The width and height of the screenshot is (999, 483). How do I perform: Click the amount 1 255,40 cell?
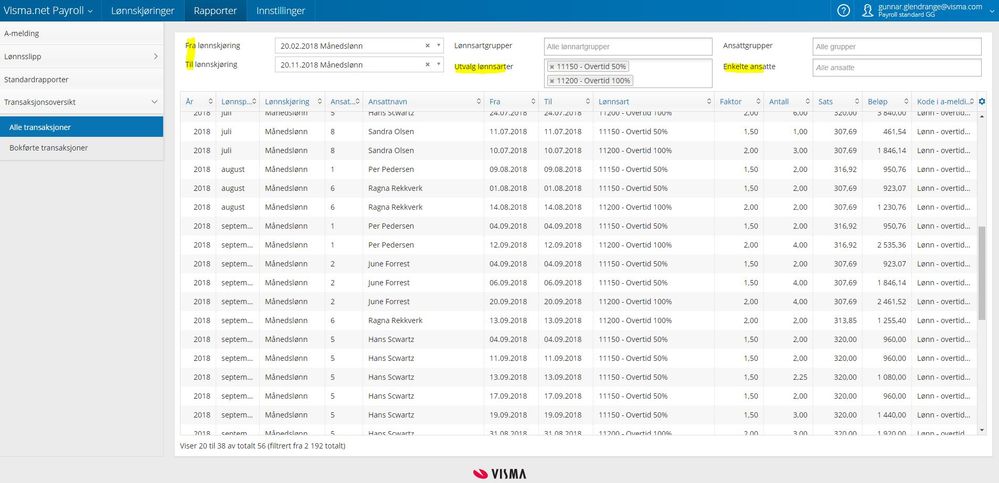(x=888, y=320)
